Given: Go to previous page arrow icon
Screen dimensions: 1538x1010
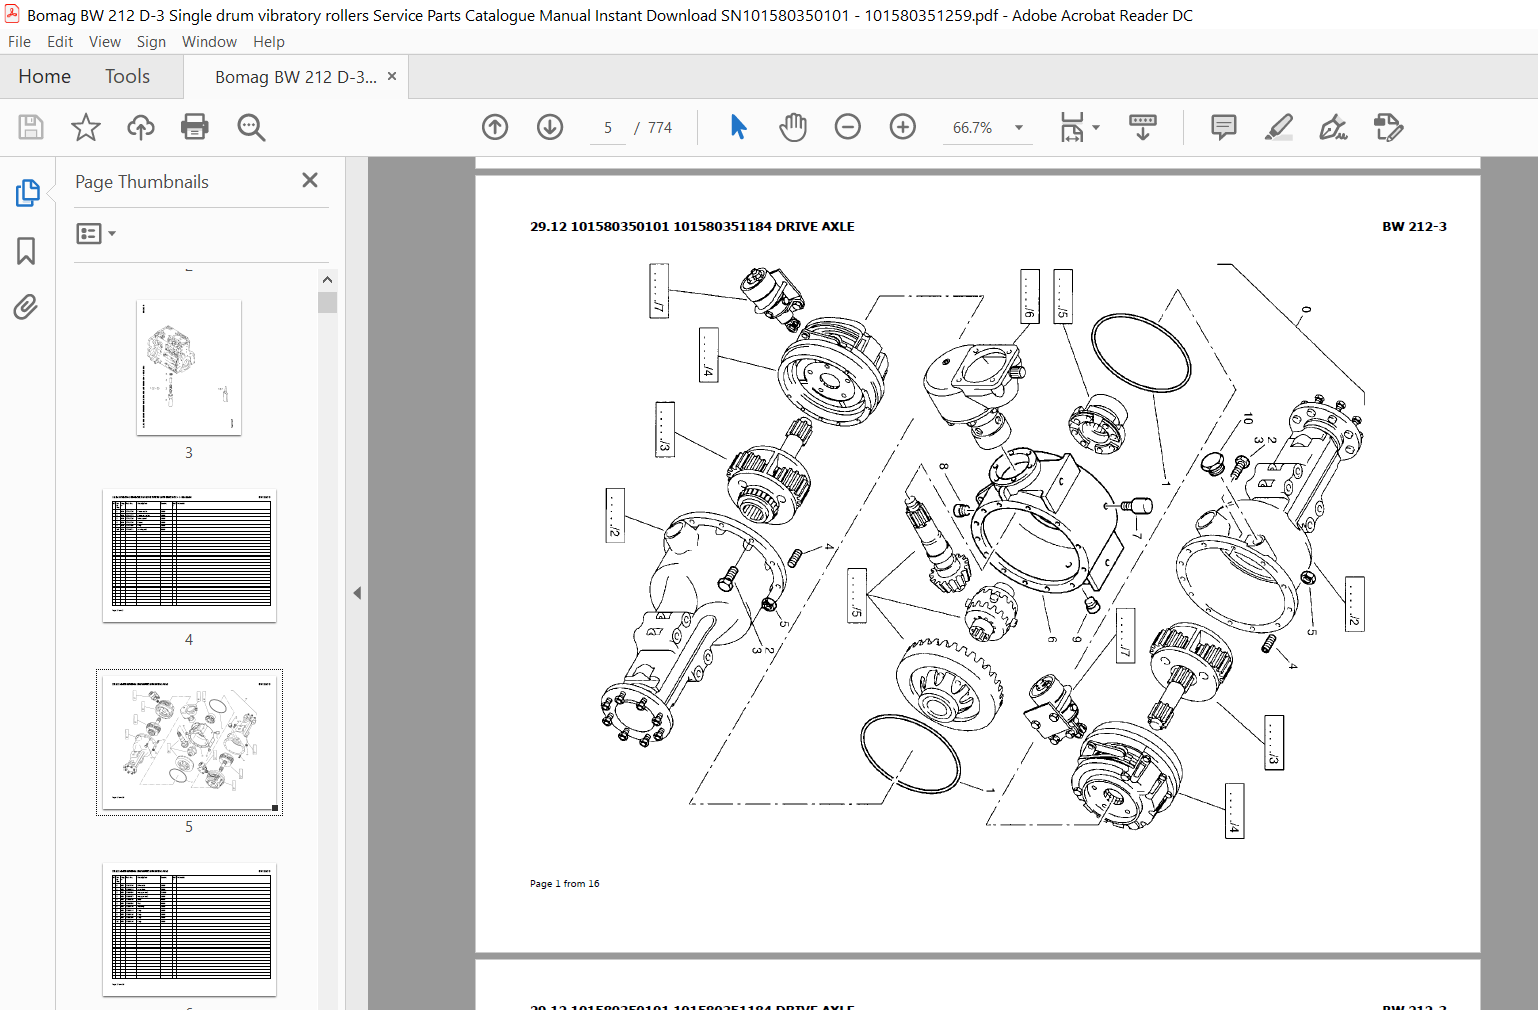Looking at the screenshot, I should [x=495, y=127].
